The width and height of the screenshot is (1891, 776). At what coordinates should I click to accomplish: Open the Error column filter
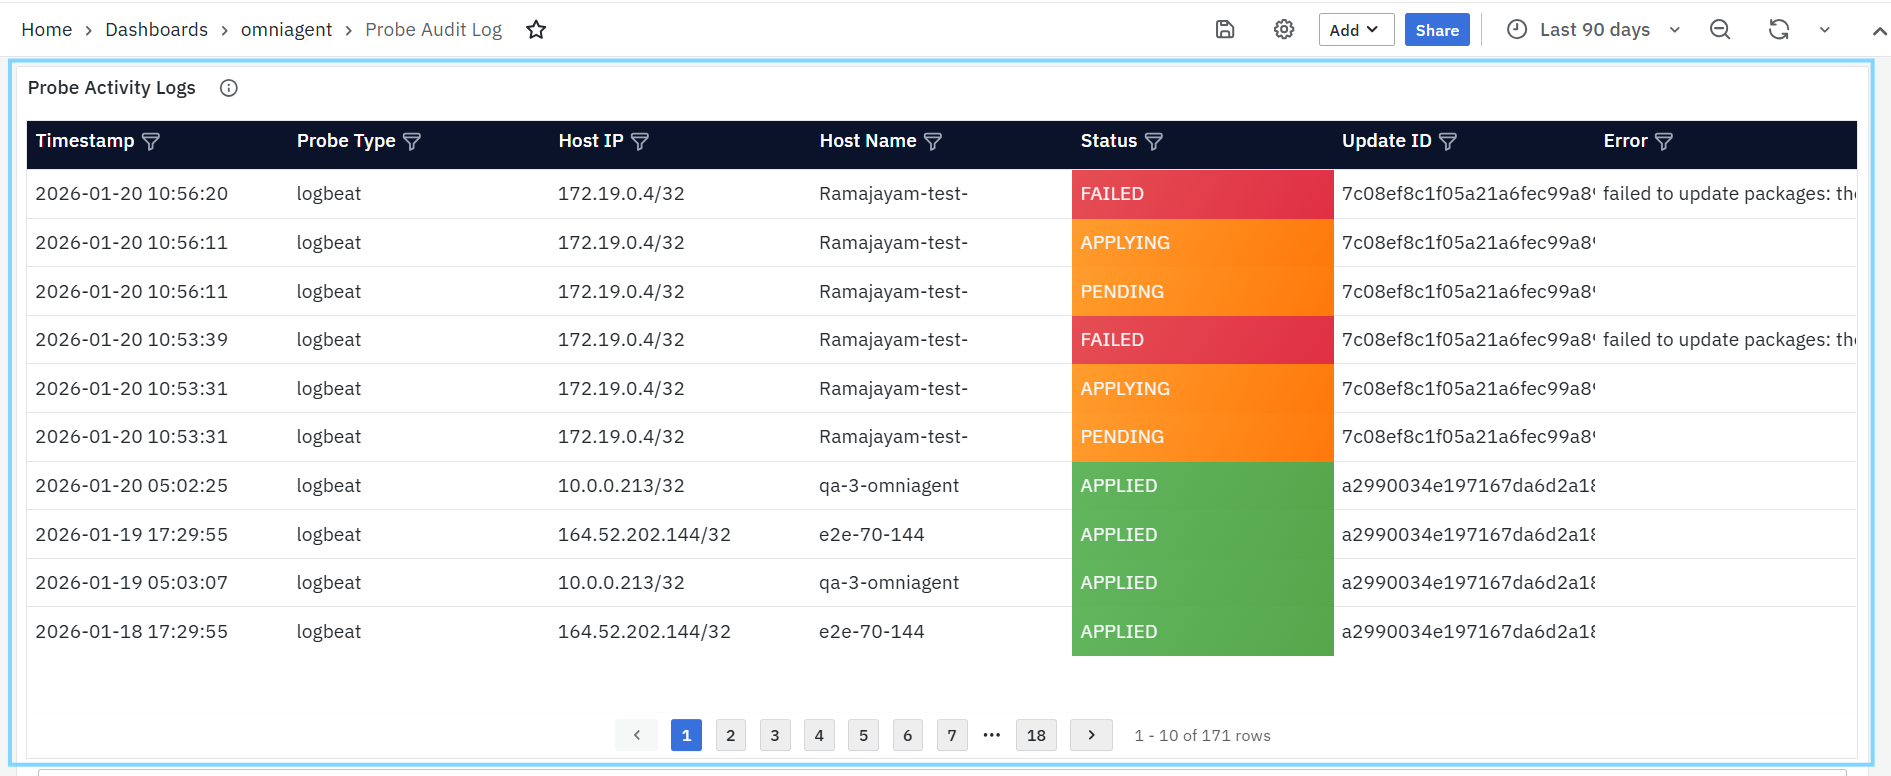1664,142
